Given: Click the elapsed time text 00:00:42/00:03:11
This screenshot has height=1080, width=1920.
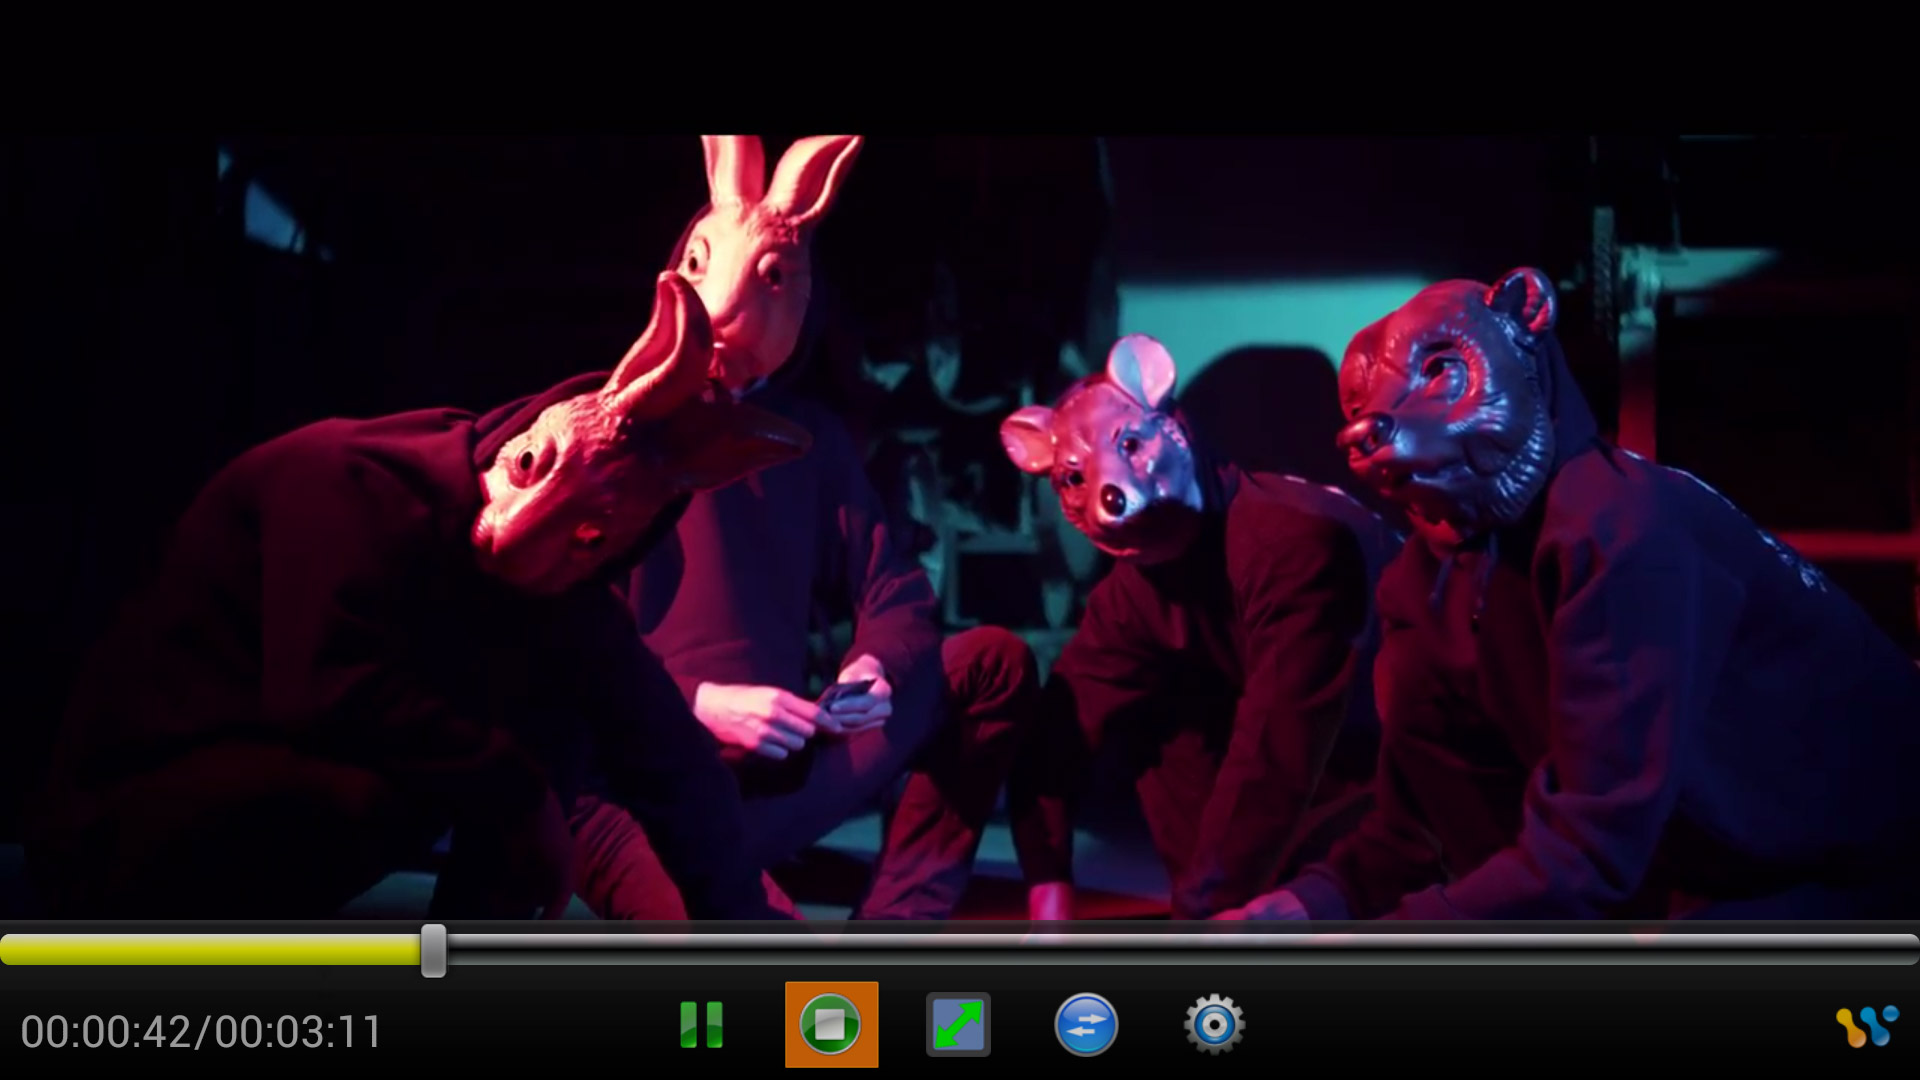Looking at the screenshot, I should click(x=201, y=1032).
